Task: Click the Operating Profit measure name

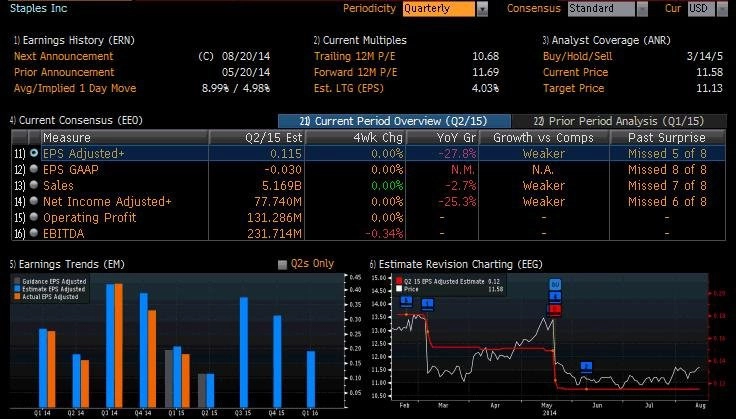Action: point(90,217)
